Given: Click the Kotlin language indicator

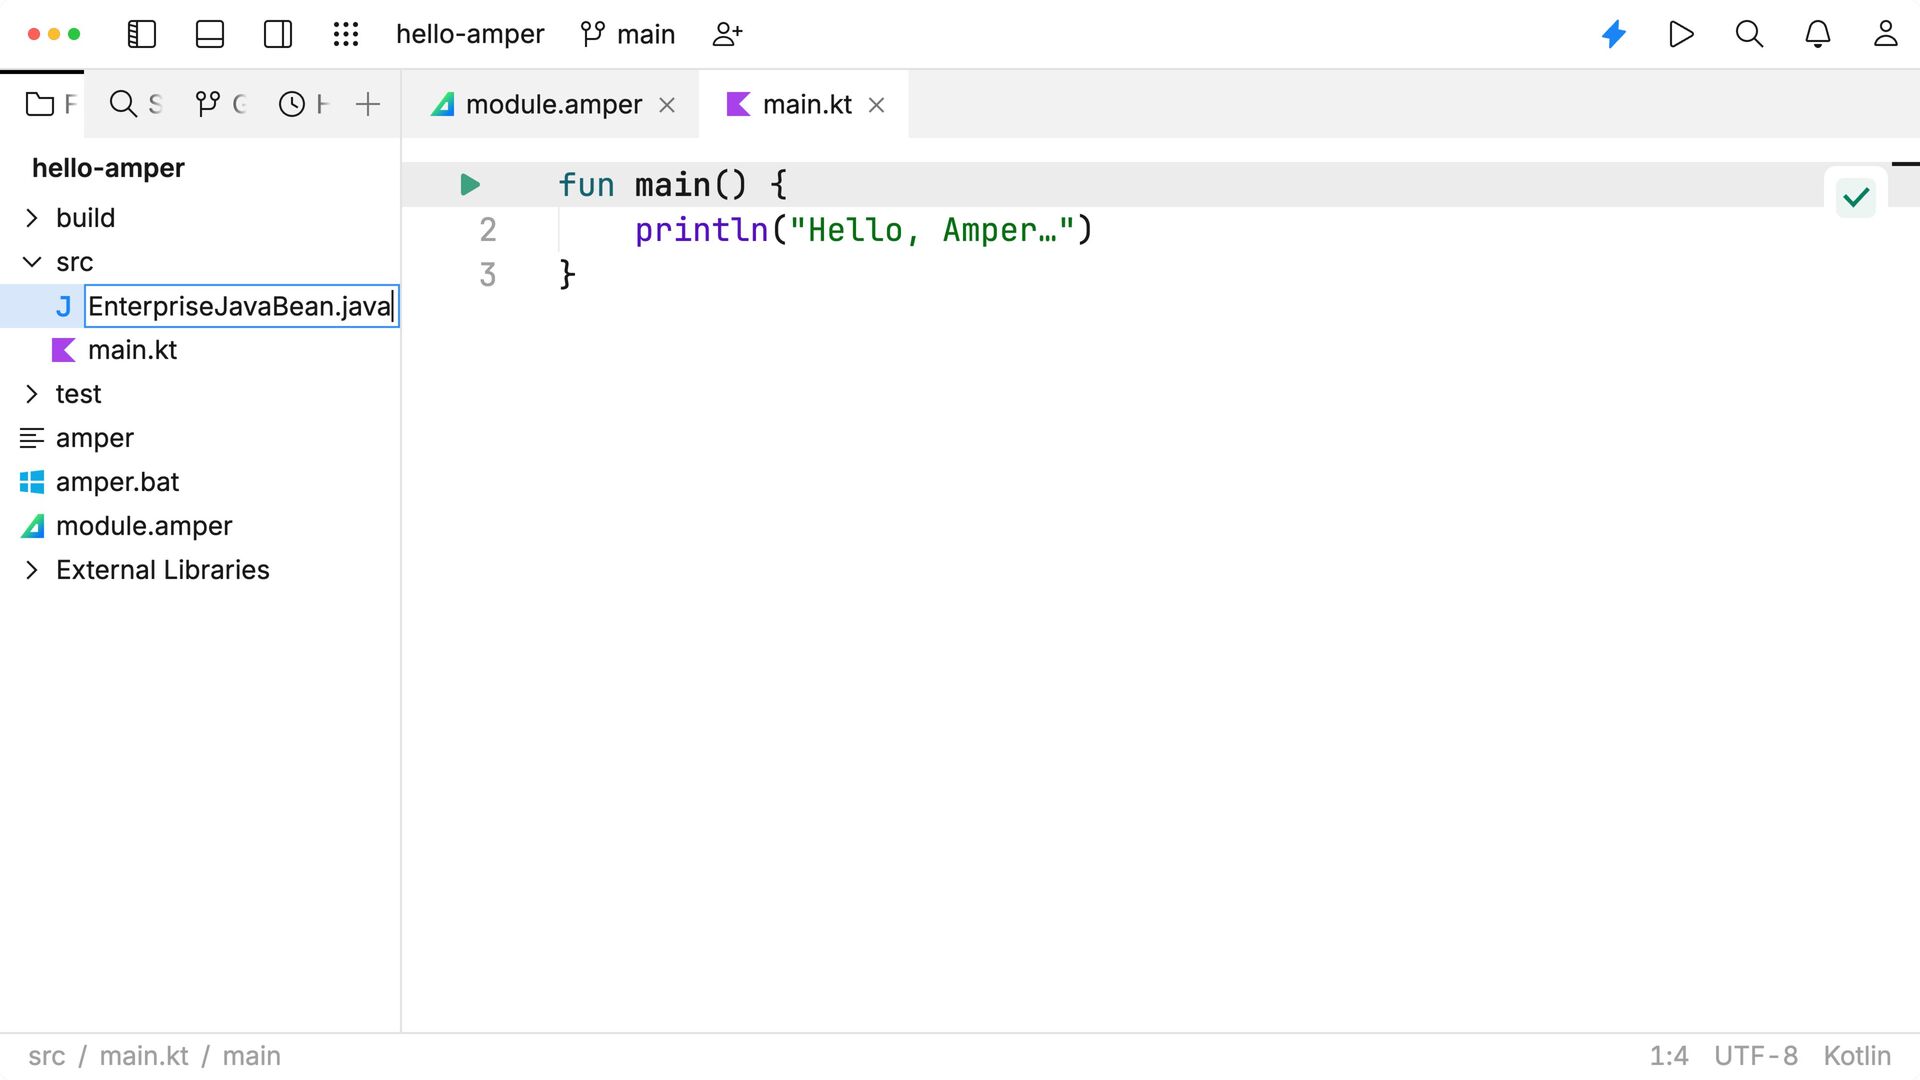Looking at the screenshot, I should pos(1857,1056).
